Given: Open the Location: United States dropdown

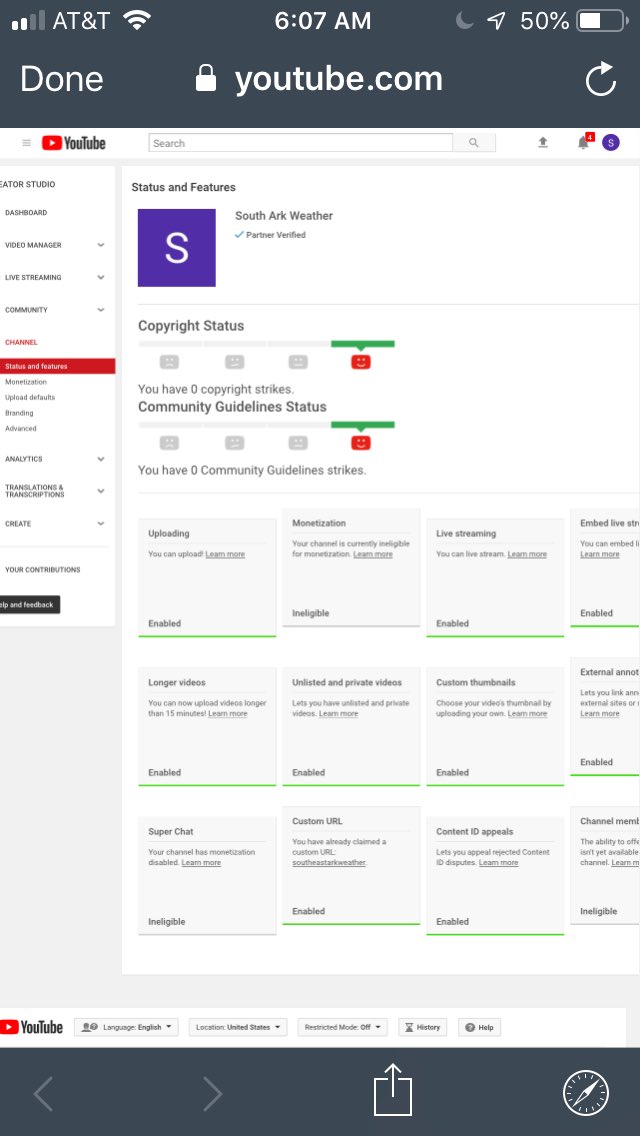Looking at the screenshot, I should coord(238,1027).
